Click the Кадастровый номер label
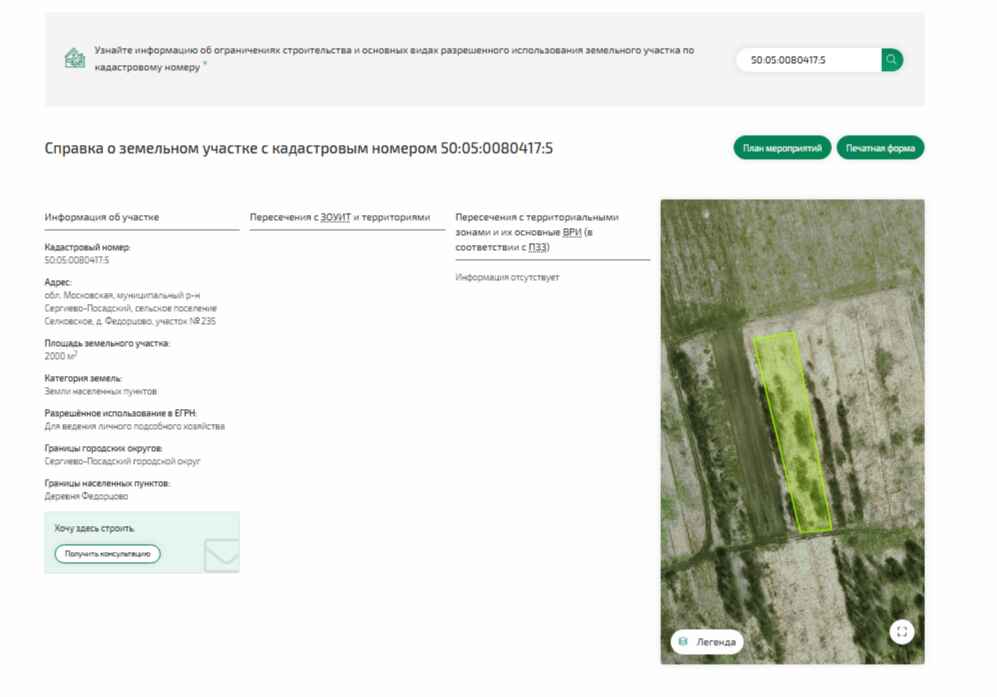 87,247
